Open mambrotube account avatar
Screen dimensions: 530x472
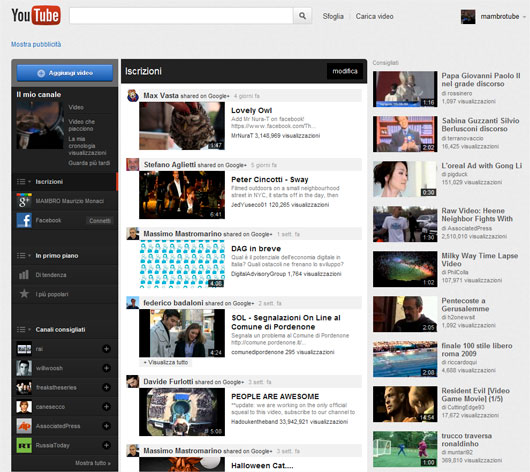click(x=468, y=17)
